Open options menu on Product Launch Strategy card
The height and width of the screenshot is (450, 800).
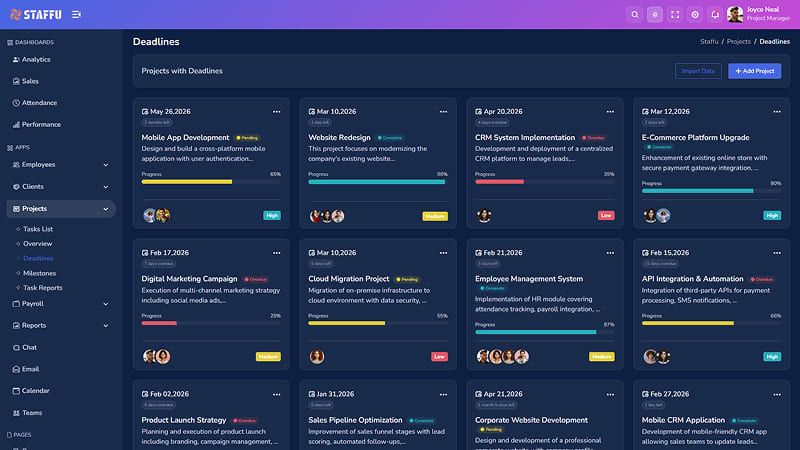(277, 394)
